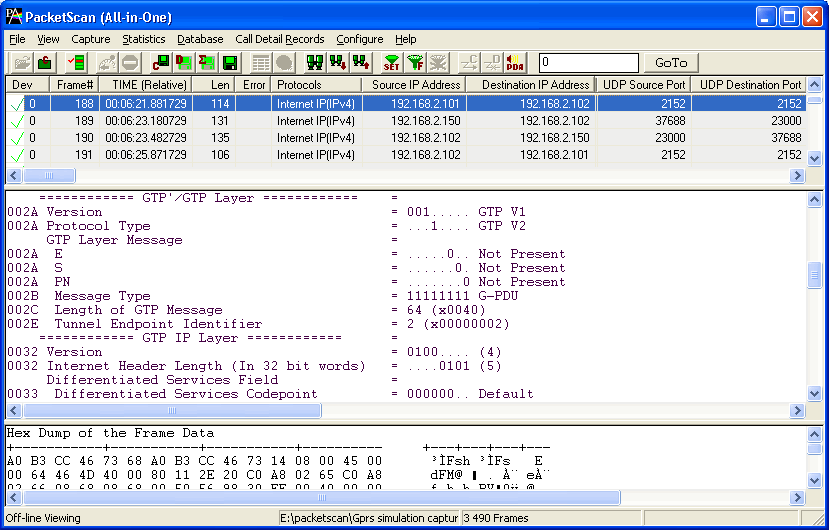Sort by TIME (Relative) column header
The width and height of the screenshot is (829, 530).
(146, 85)
